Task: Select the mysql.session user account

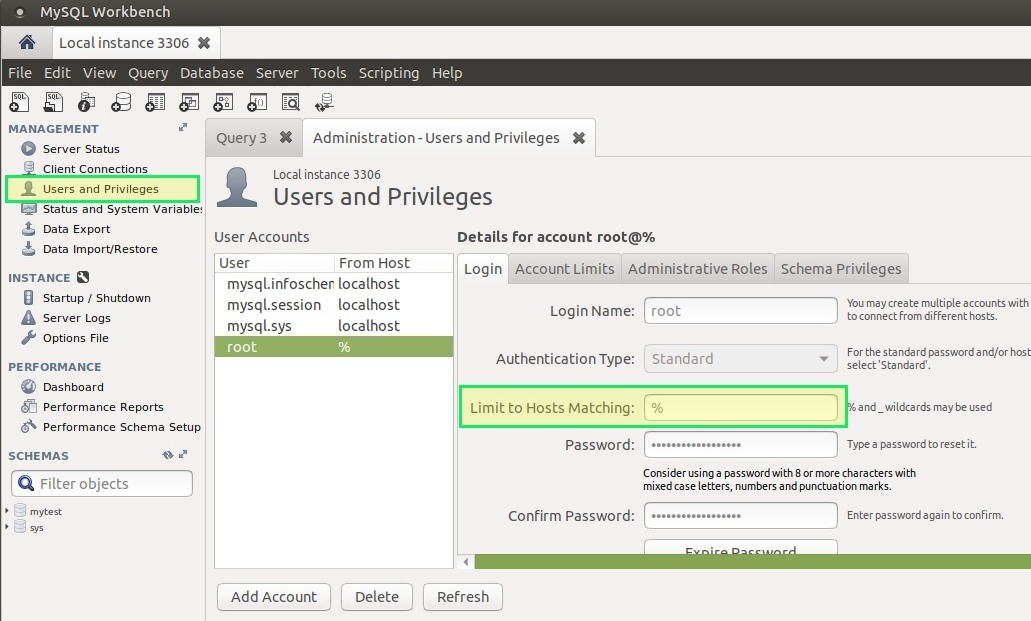Action: click(x=274, y=304)
